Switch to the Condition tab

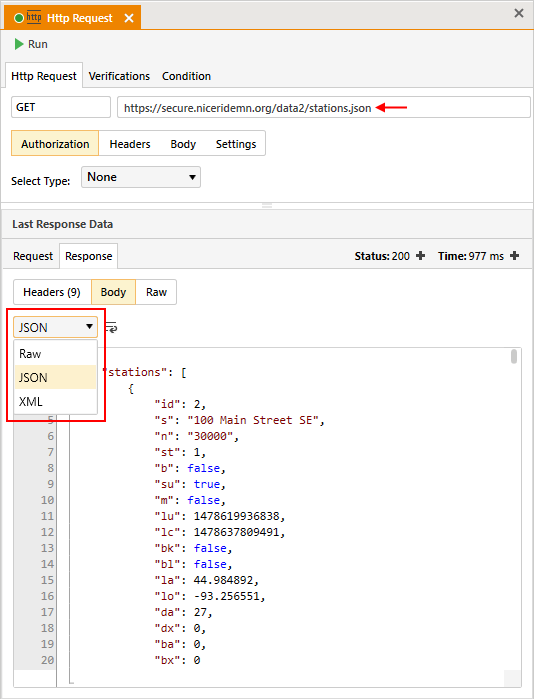pyautogui.click(x=186, y=76)
